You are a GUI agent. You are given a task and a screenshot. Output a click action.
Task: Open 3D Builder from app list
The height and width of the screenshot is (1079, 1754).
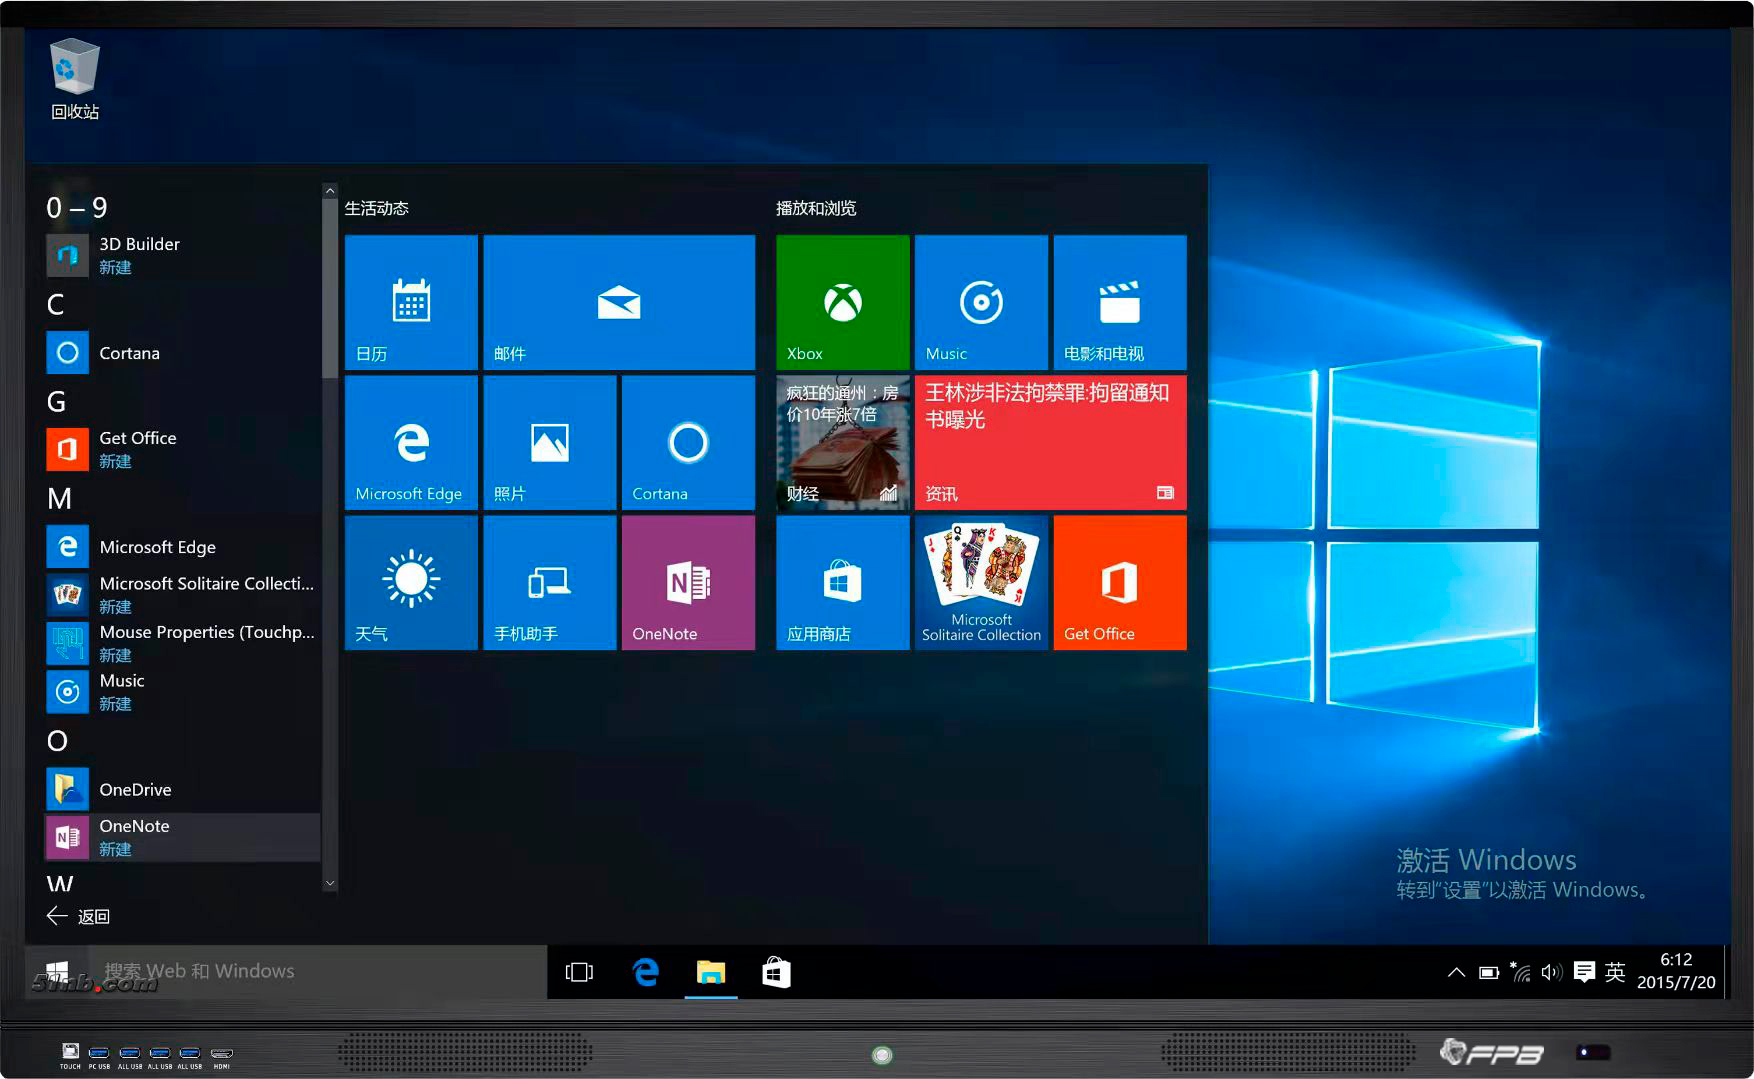click(x=182, y=255)
